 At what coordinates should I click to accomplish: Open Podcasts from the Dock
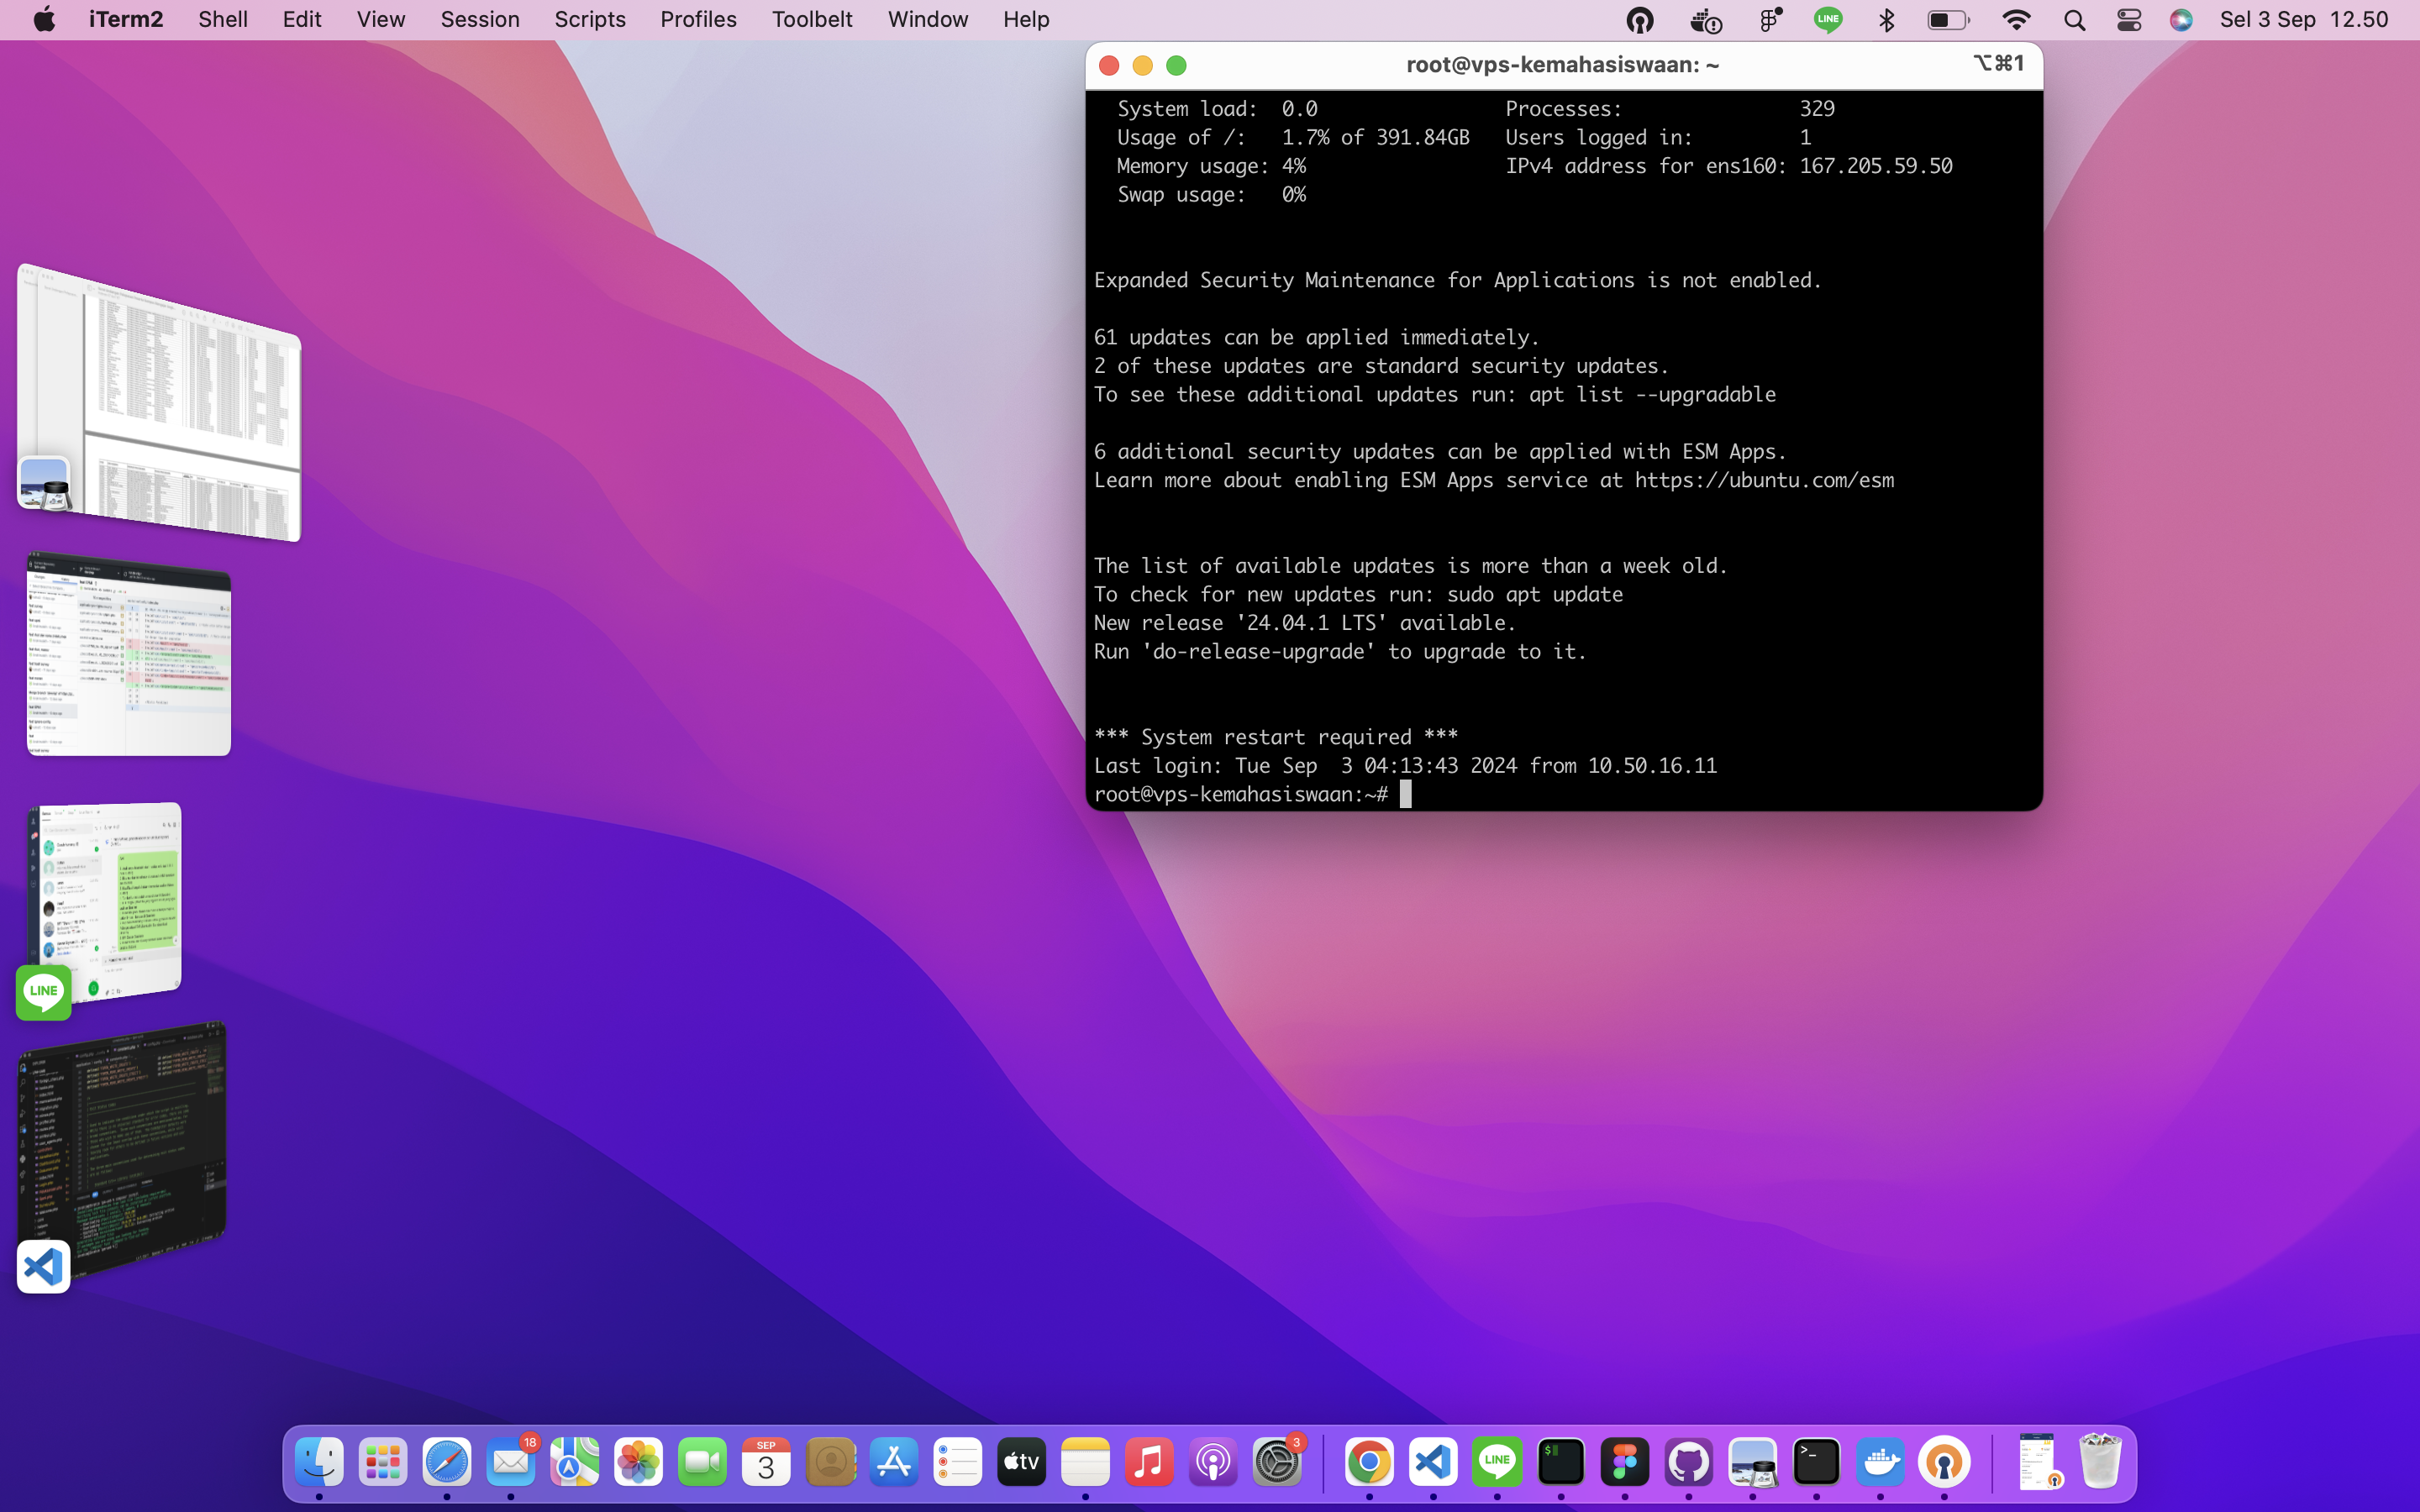click(1213, 1462)
